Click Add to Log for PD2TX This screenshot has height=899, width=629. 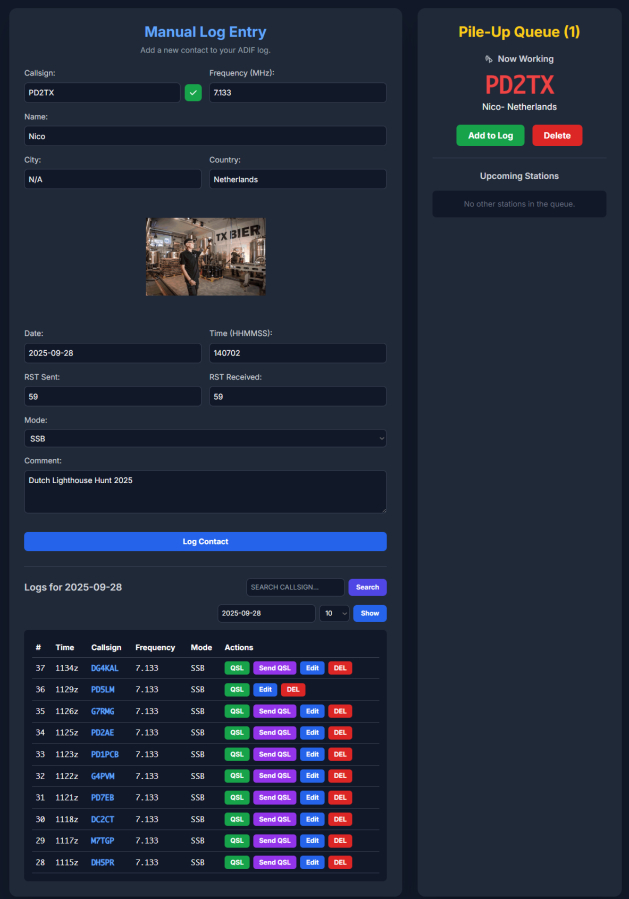click(x=490, y=136)
